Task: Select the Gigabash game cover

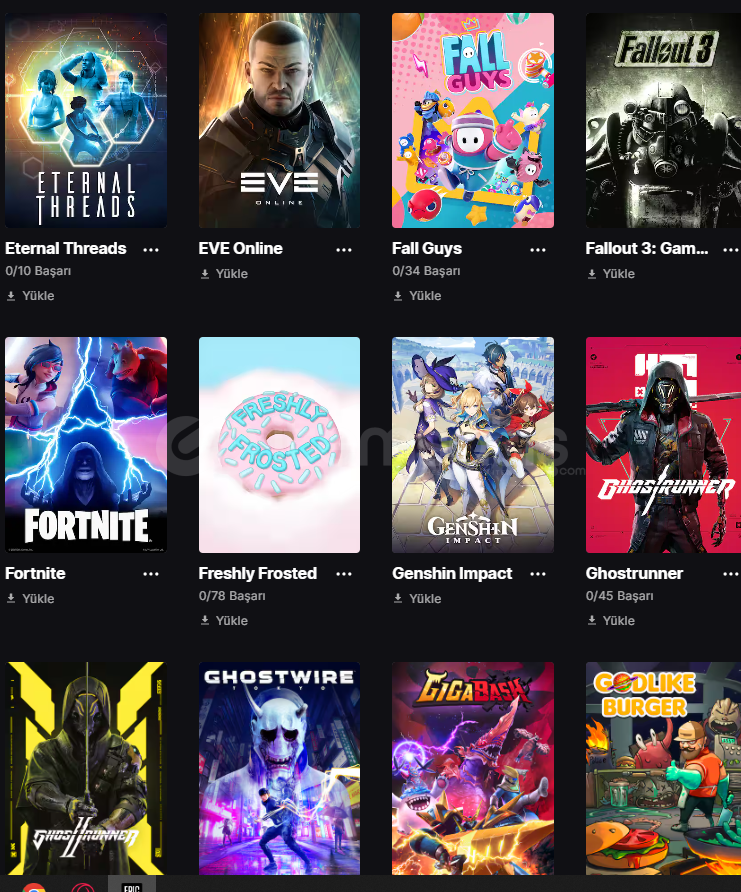Action: (473, 768)
